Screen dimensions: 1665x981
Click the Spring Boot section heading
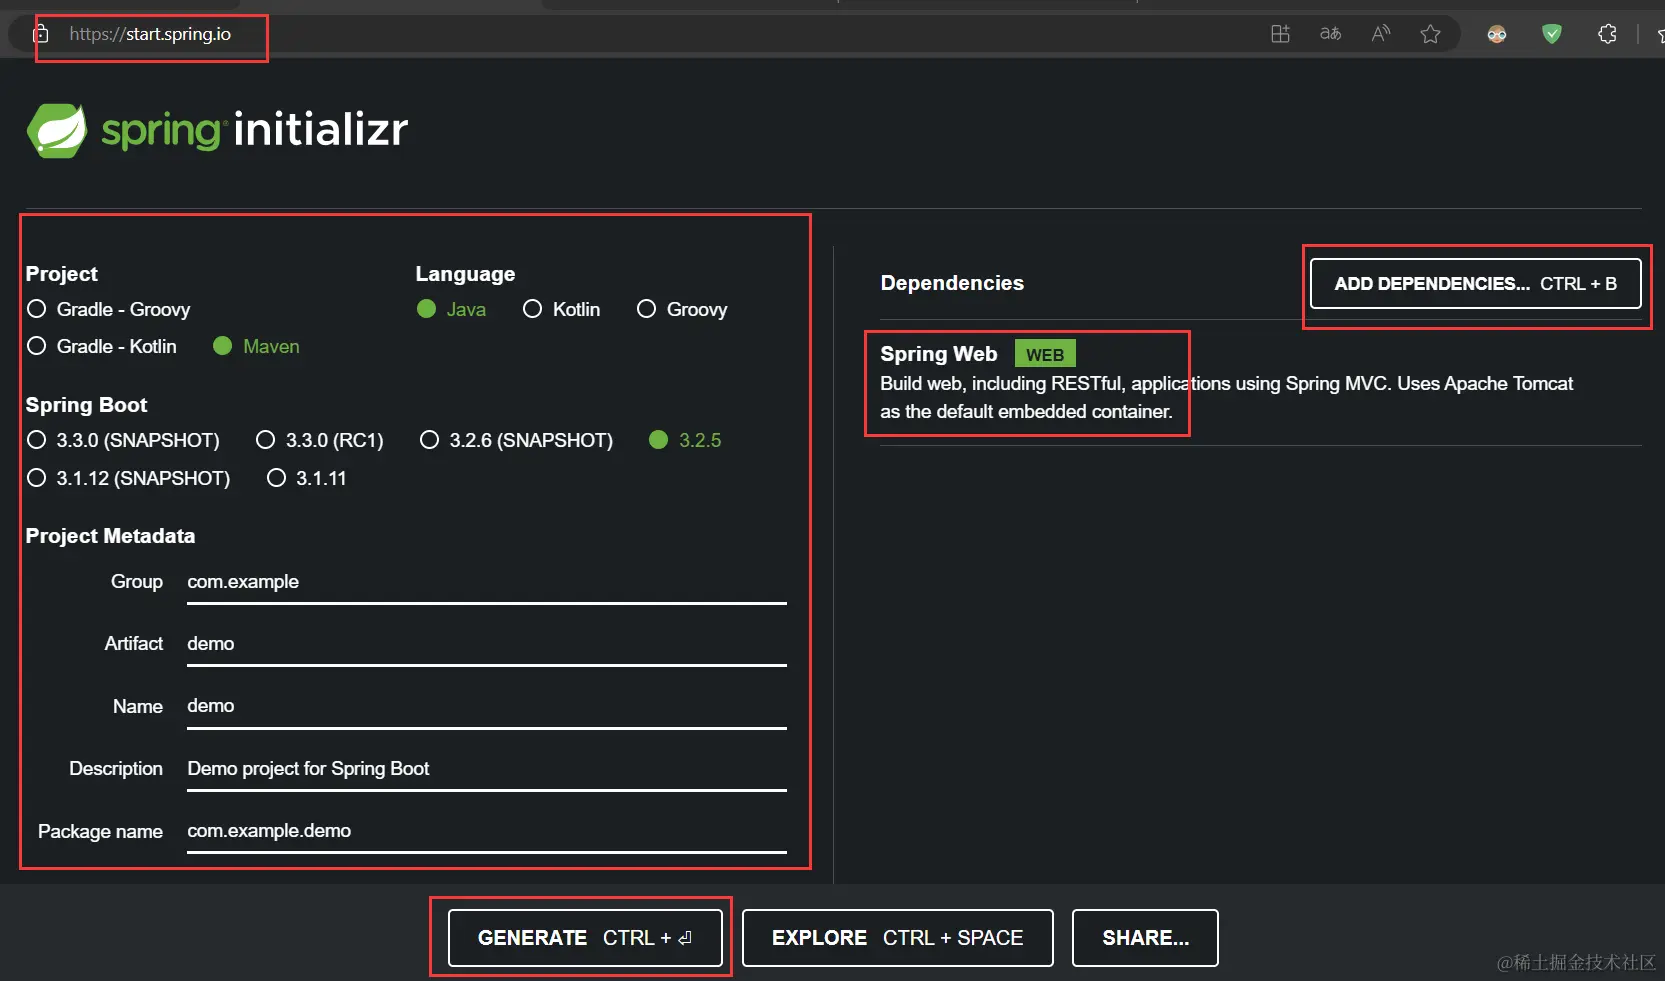click(87, 405)
